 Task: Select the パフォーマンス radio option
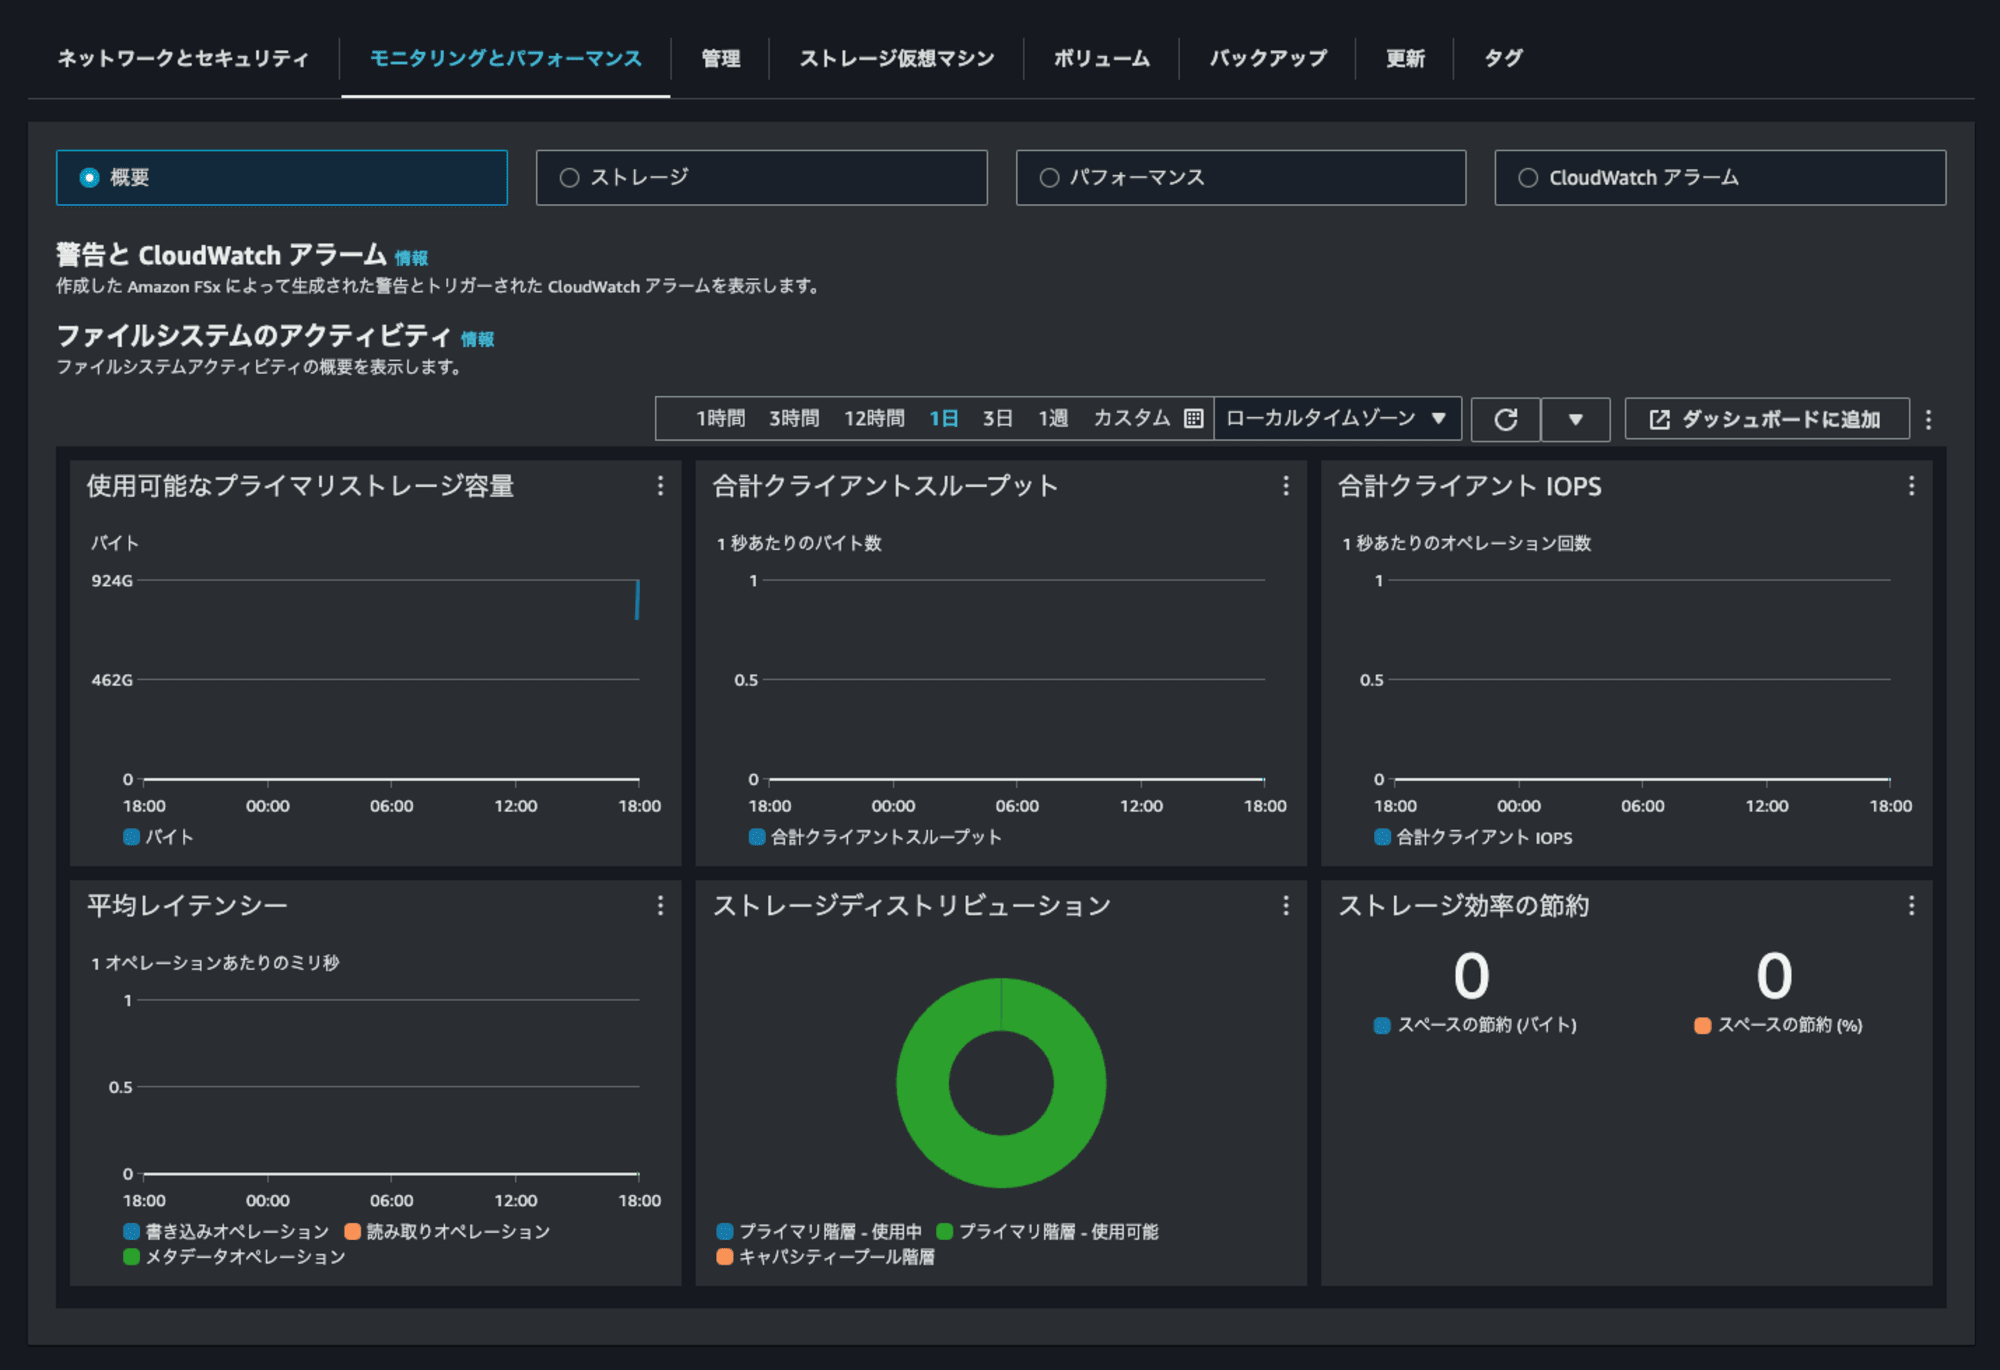[1241, 178]
